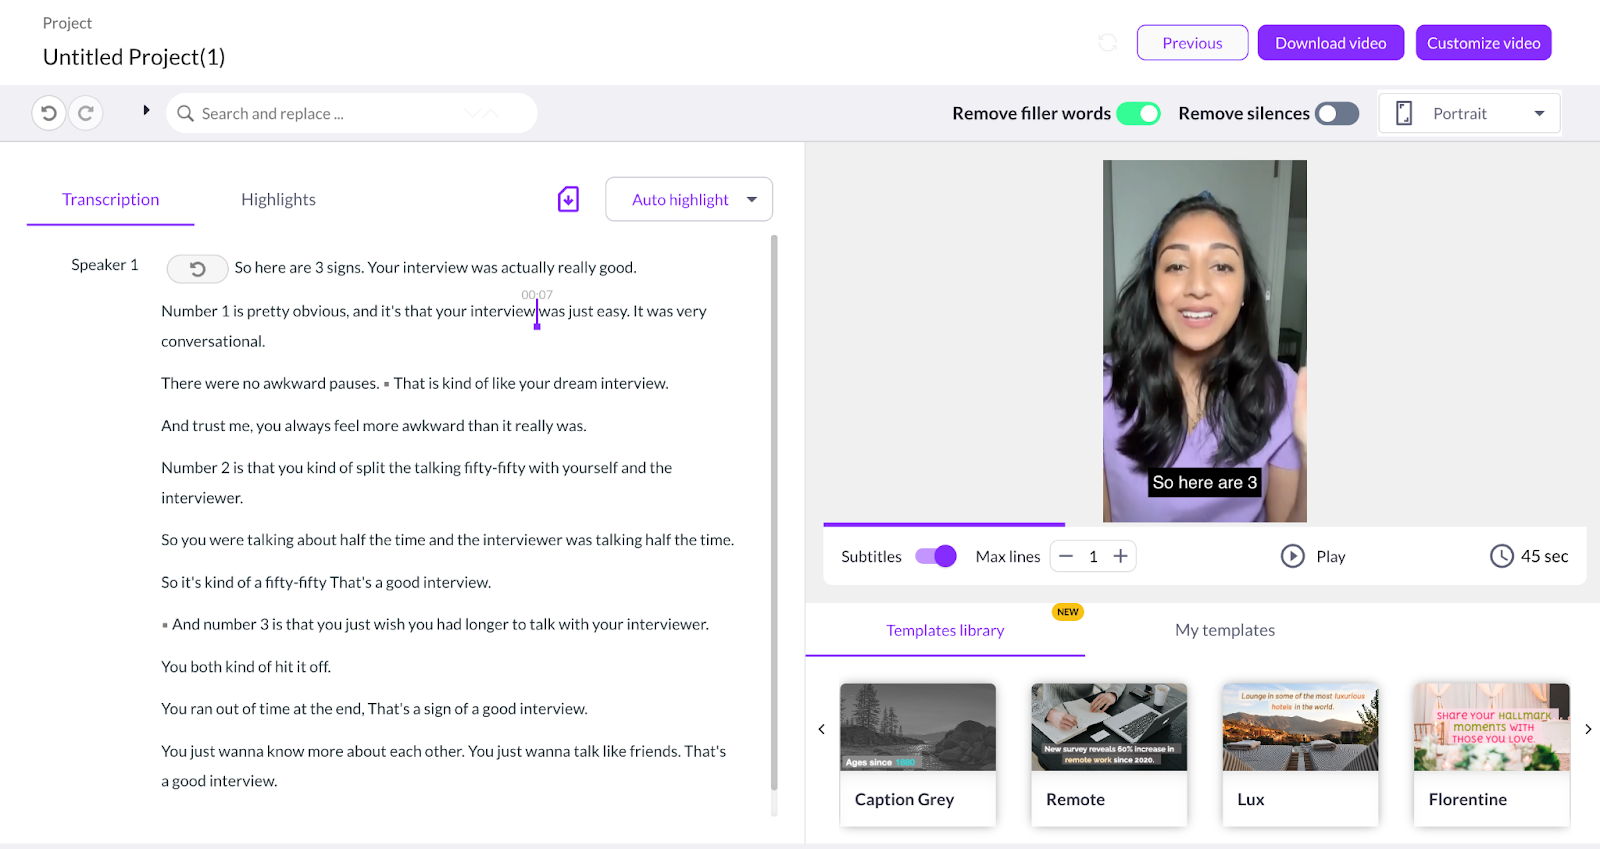Open the Portrait orientation dropdown
This screenshot has height=849, width=1600.
(x=1469, y=113)
